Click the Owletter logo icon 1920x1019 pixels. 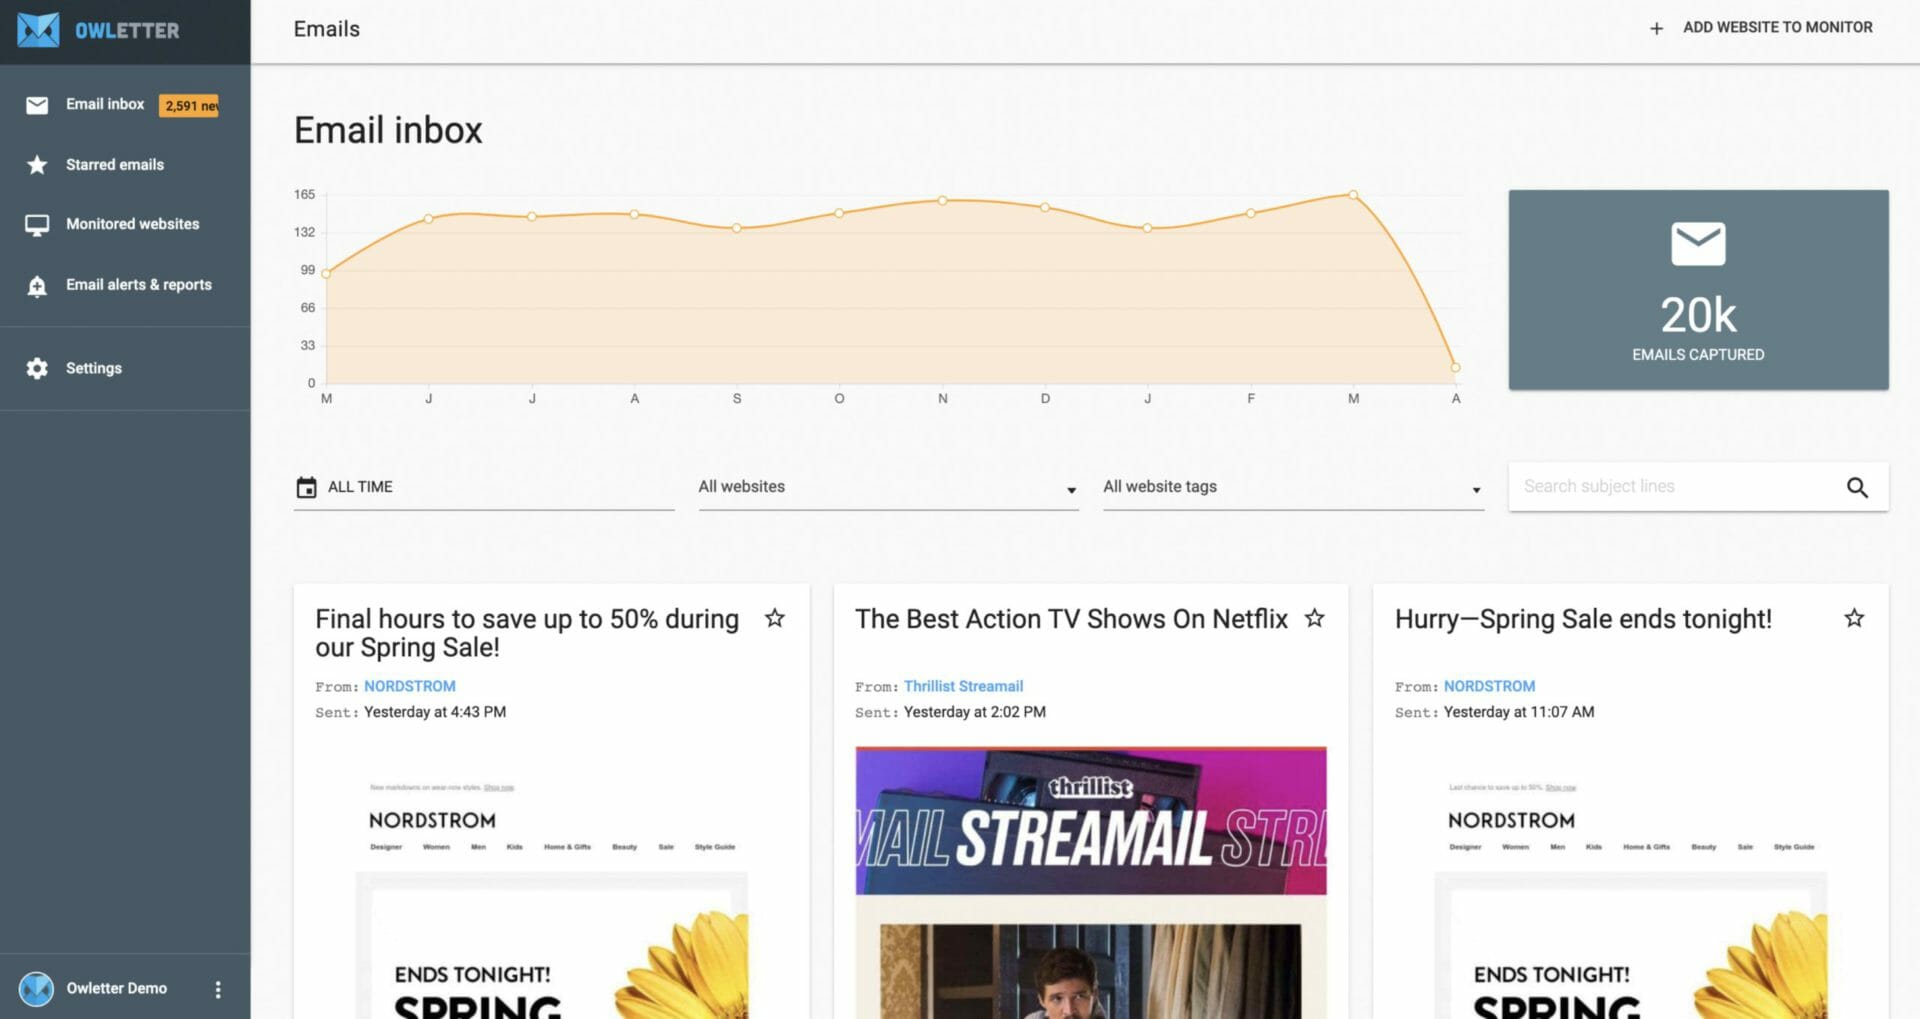tap(38, 30)
